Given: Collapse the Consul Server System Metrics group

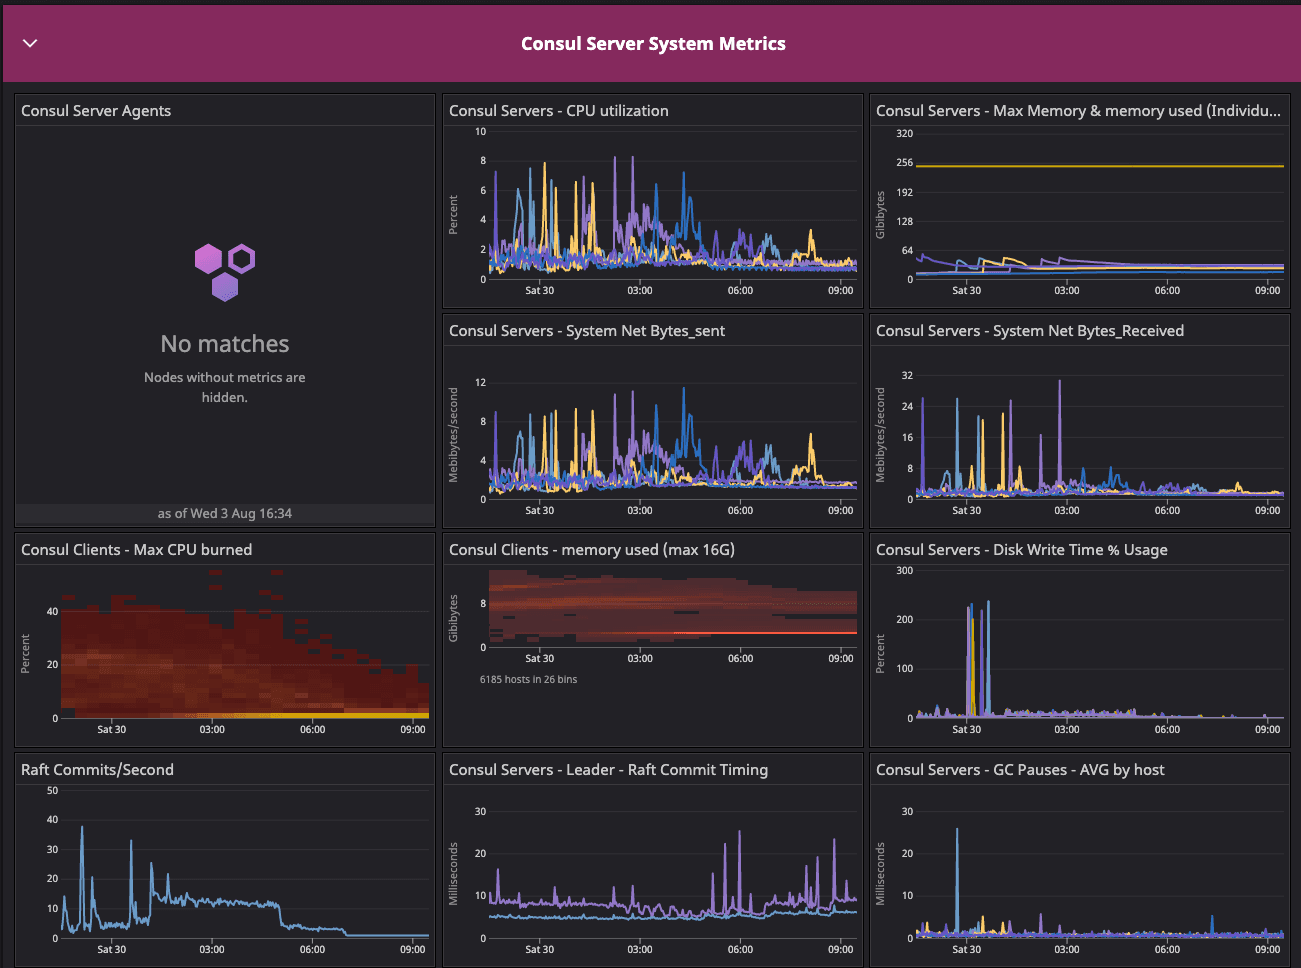Looking at the screenshot, I should [x=30, y=43].
